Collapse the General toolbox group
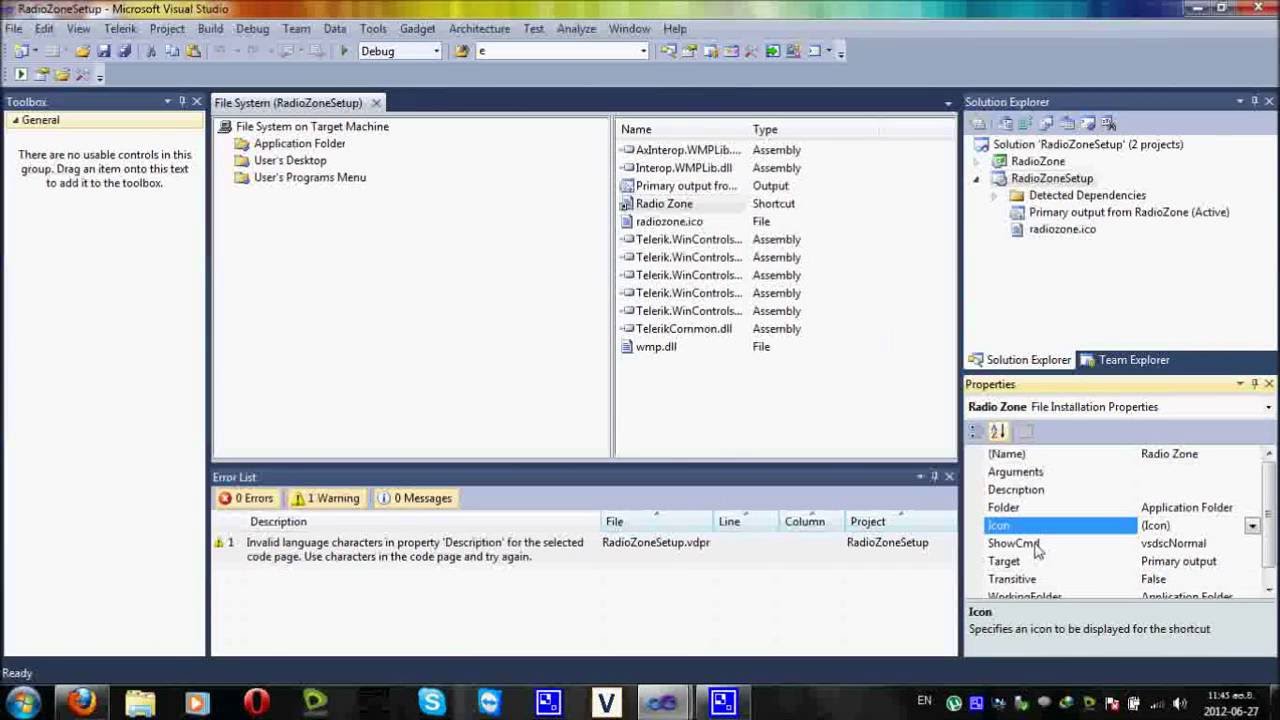 (15, 120)
